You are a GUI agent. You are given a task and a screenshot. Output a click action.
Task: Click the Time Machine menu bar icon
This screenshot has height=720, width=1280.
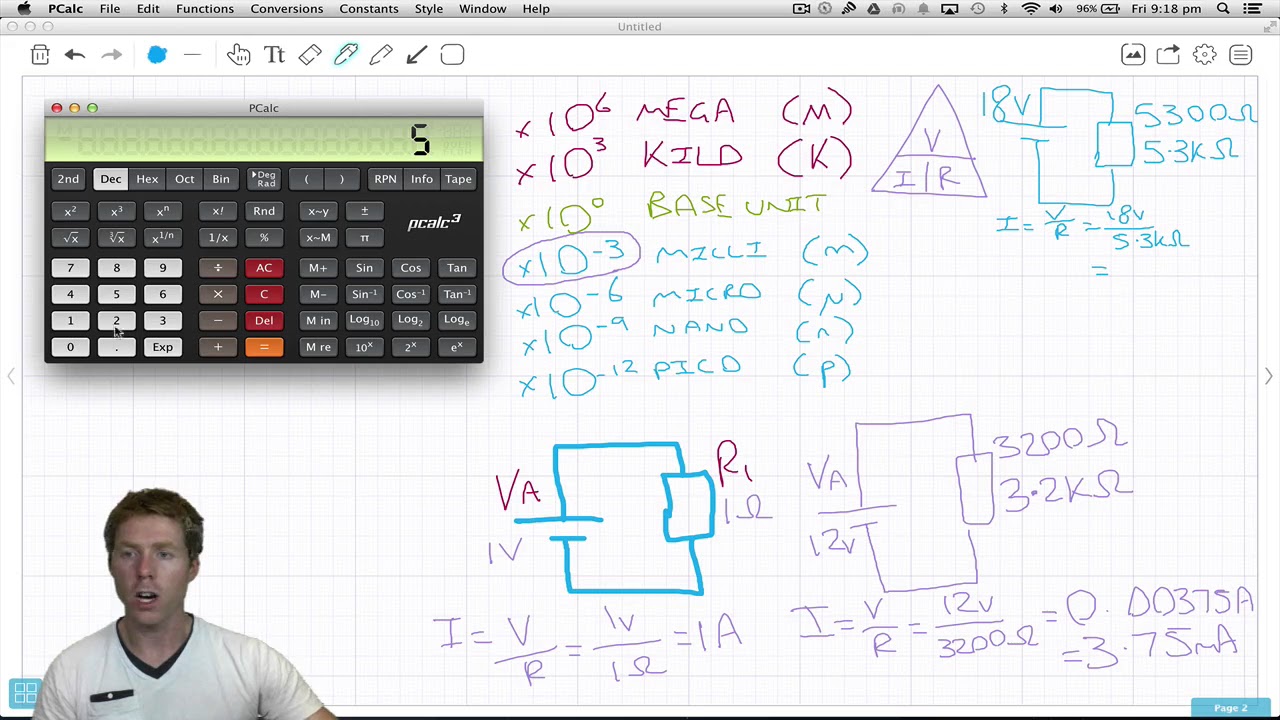(977, 9)
